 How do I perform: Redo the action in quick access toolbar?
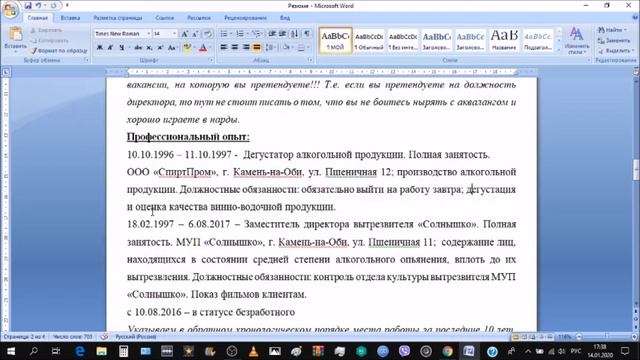coord(53,6)
